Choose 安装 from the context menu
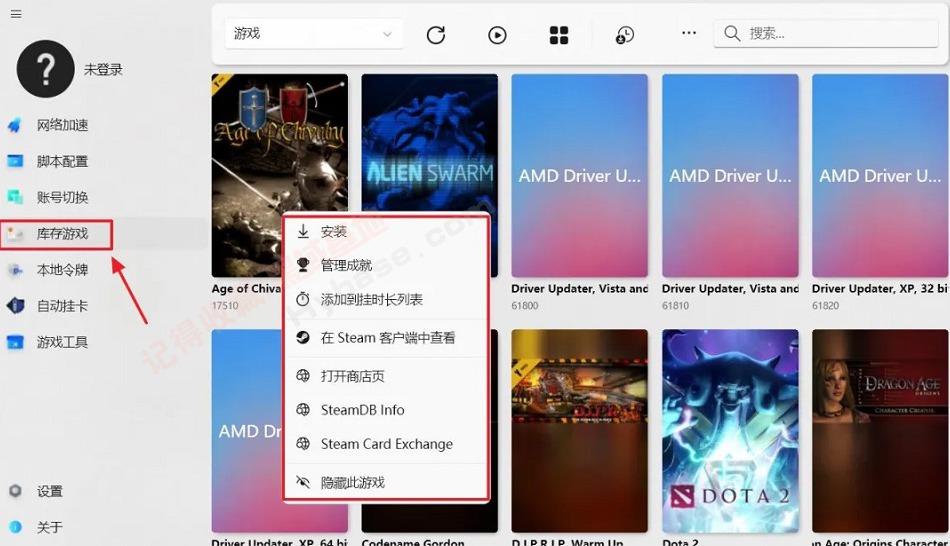This screenshot has height=546, width=950. 386,231
